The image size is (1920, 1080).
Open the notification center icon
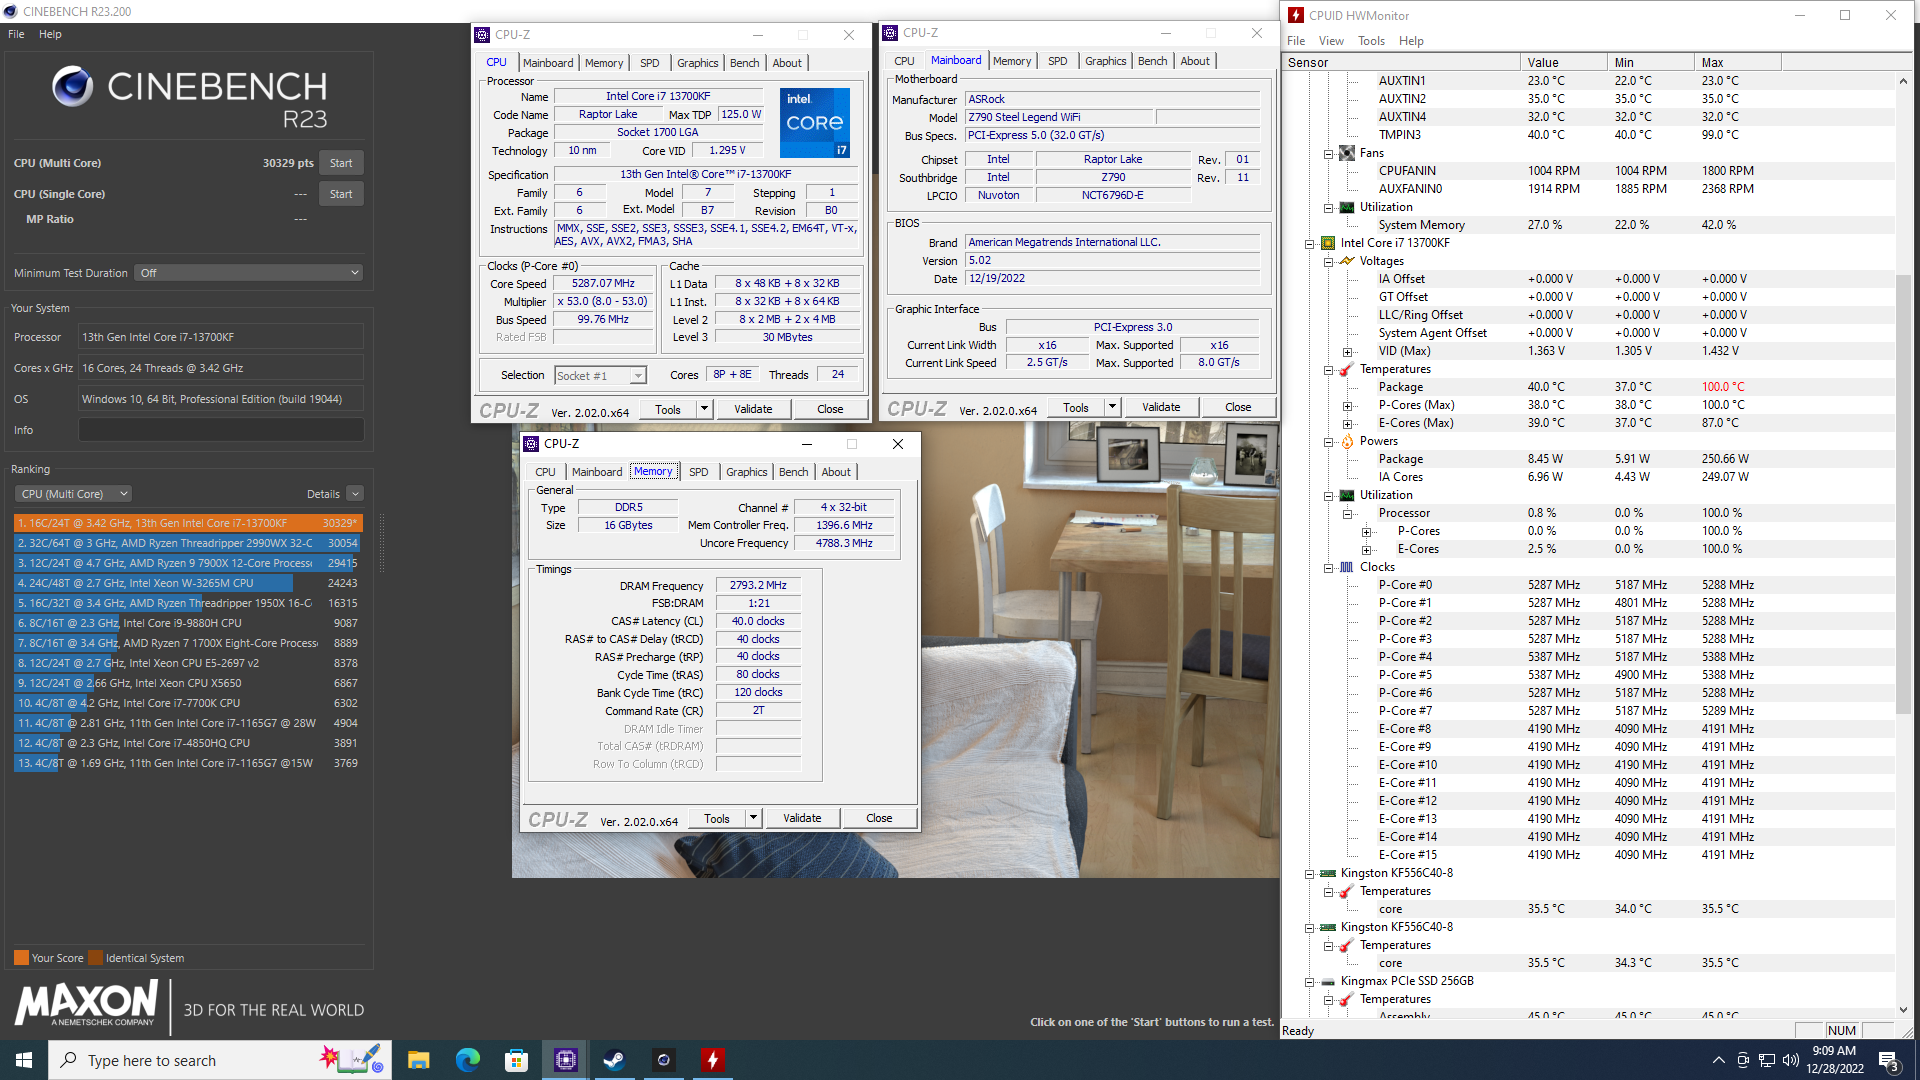click(x=1888, y=1060)
